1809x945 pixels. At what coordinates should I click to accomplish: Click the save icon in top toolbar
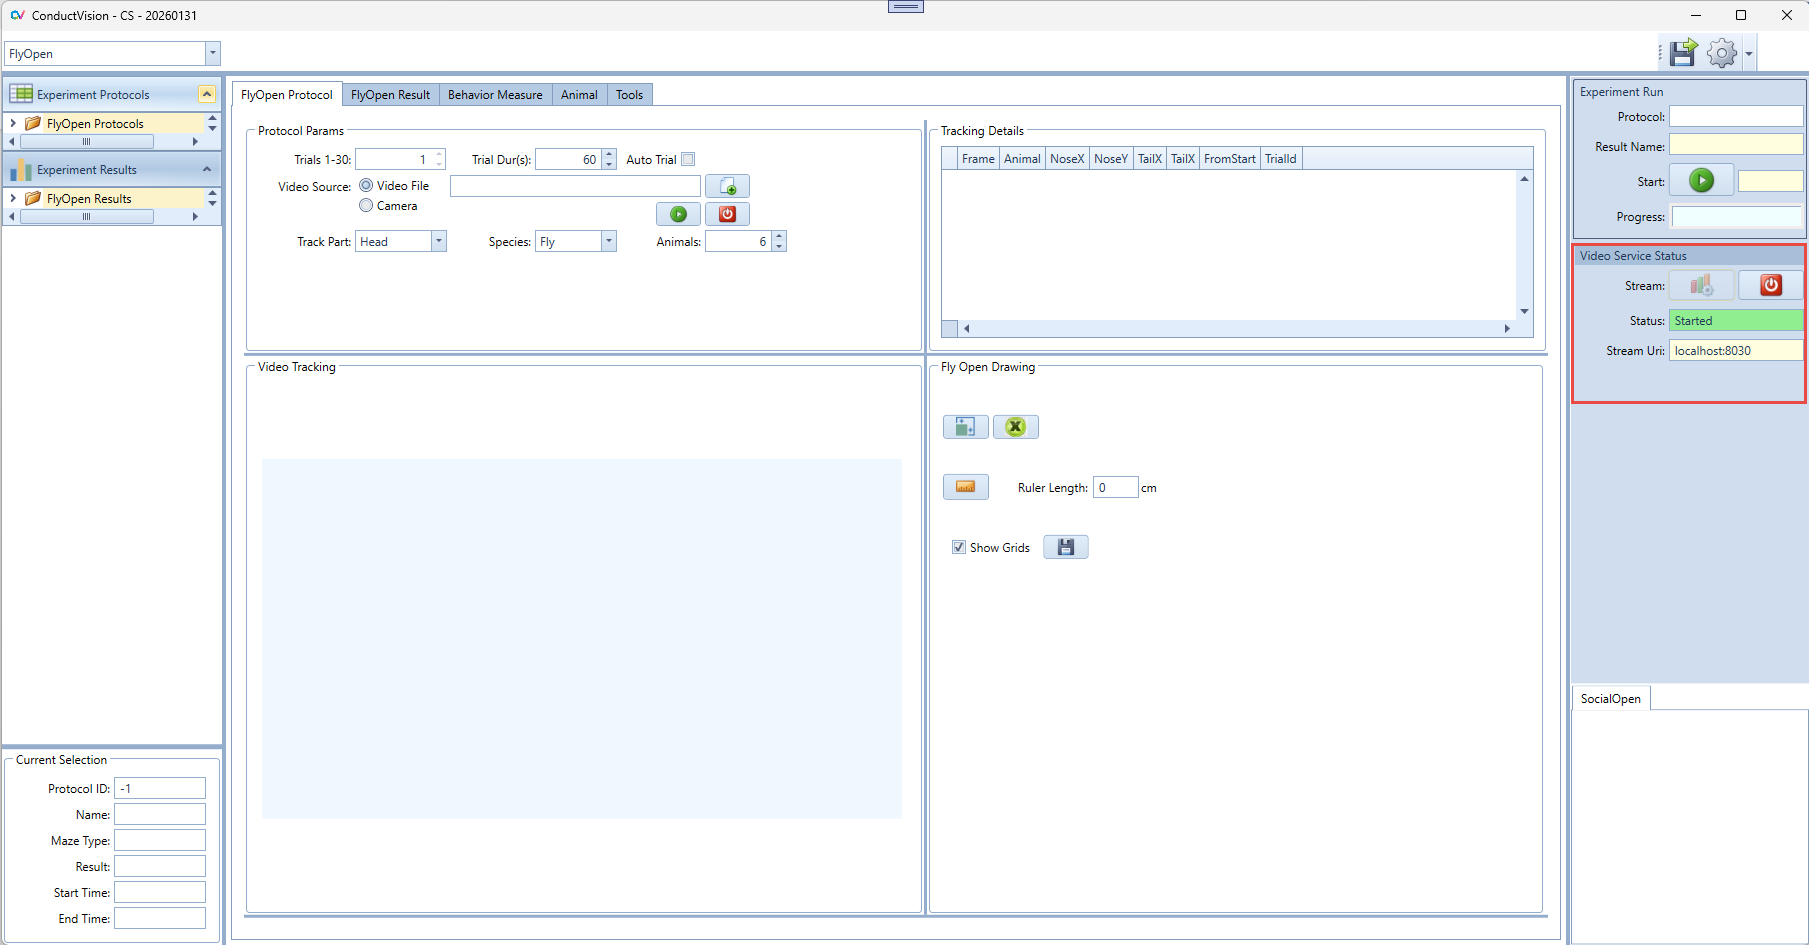pyautogui.click(x=1683, y=53)
